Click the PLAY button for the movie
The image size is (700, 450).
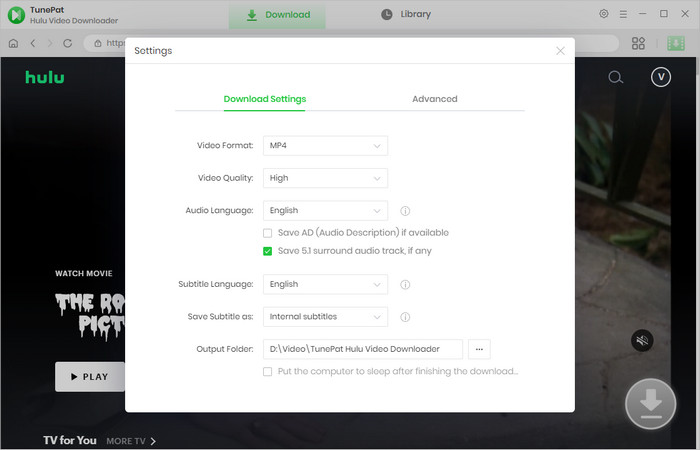[90, 377]
